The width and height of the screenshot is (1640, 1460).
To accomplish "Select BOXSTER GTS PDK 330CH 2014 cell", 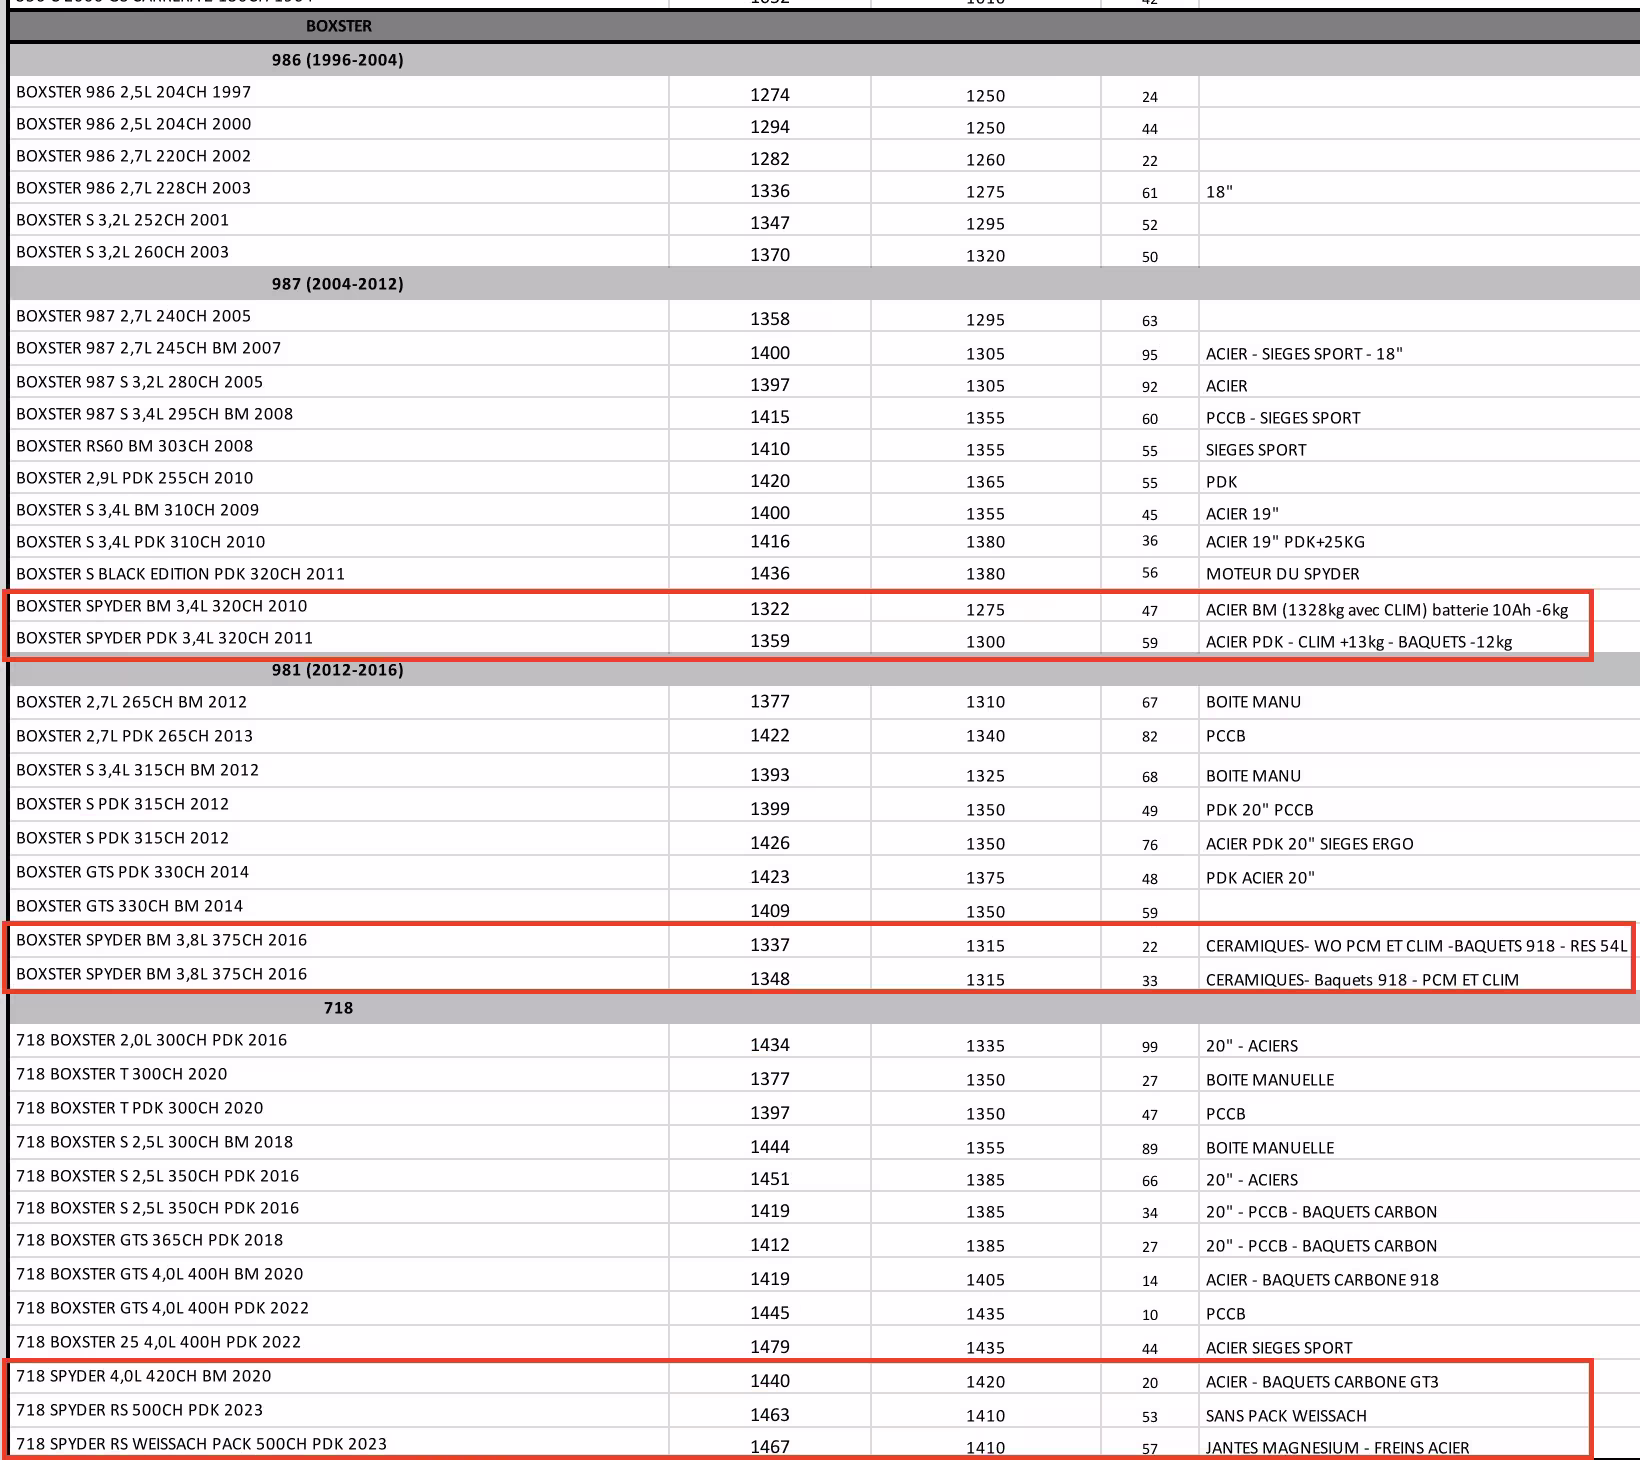I will point(338,872).
